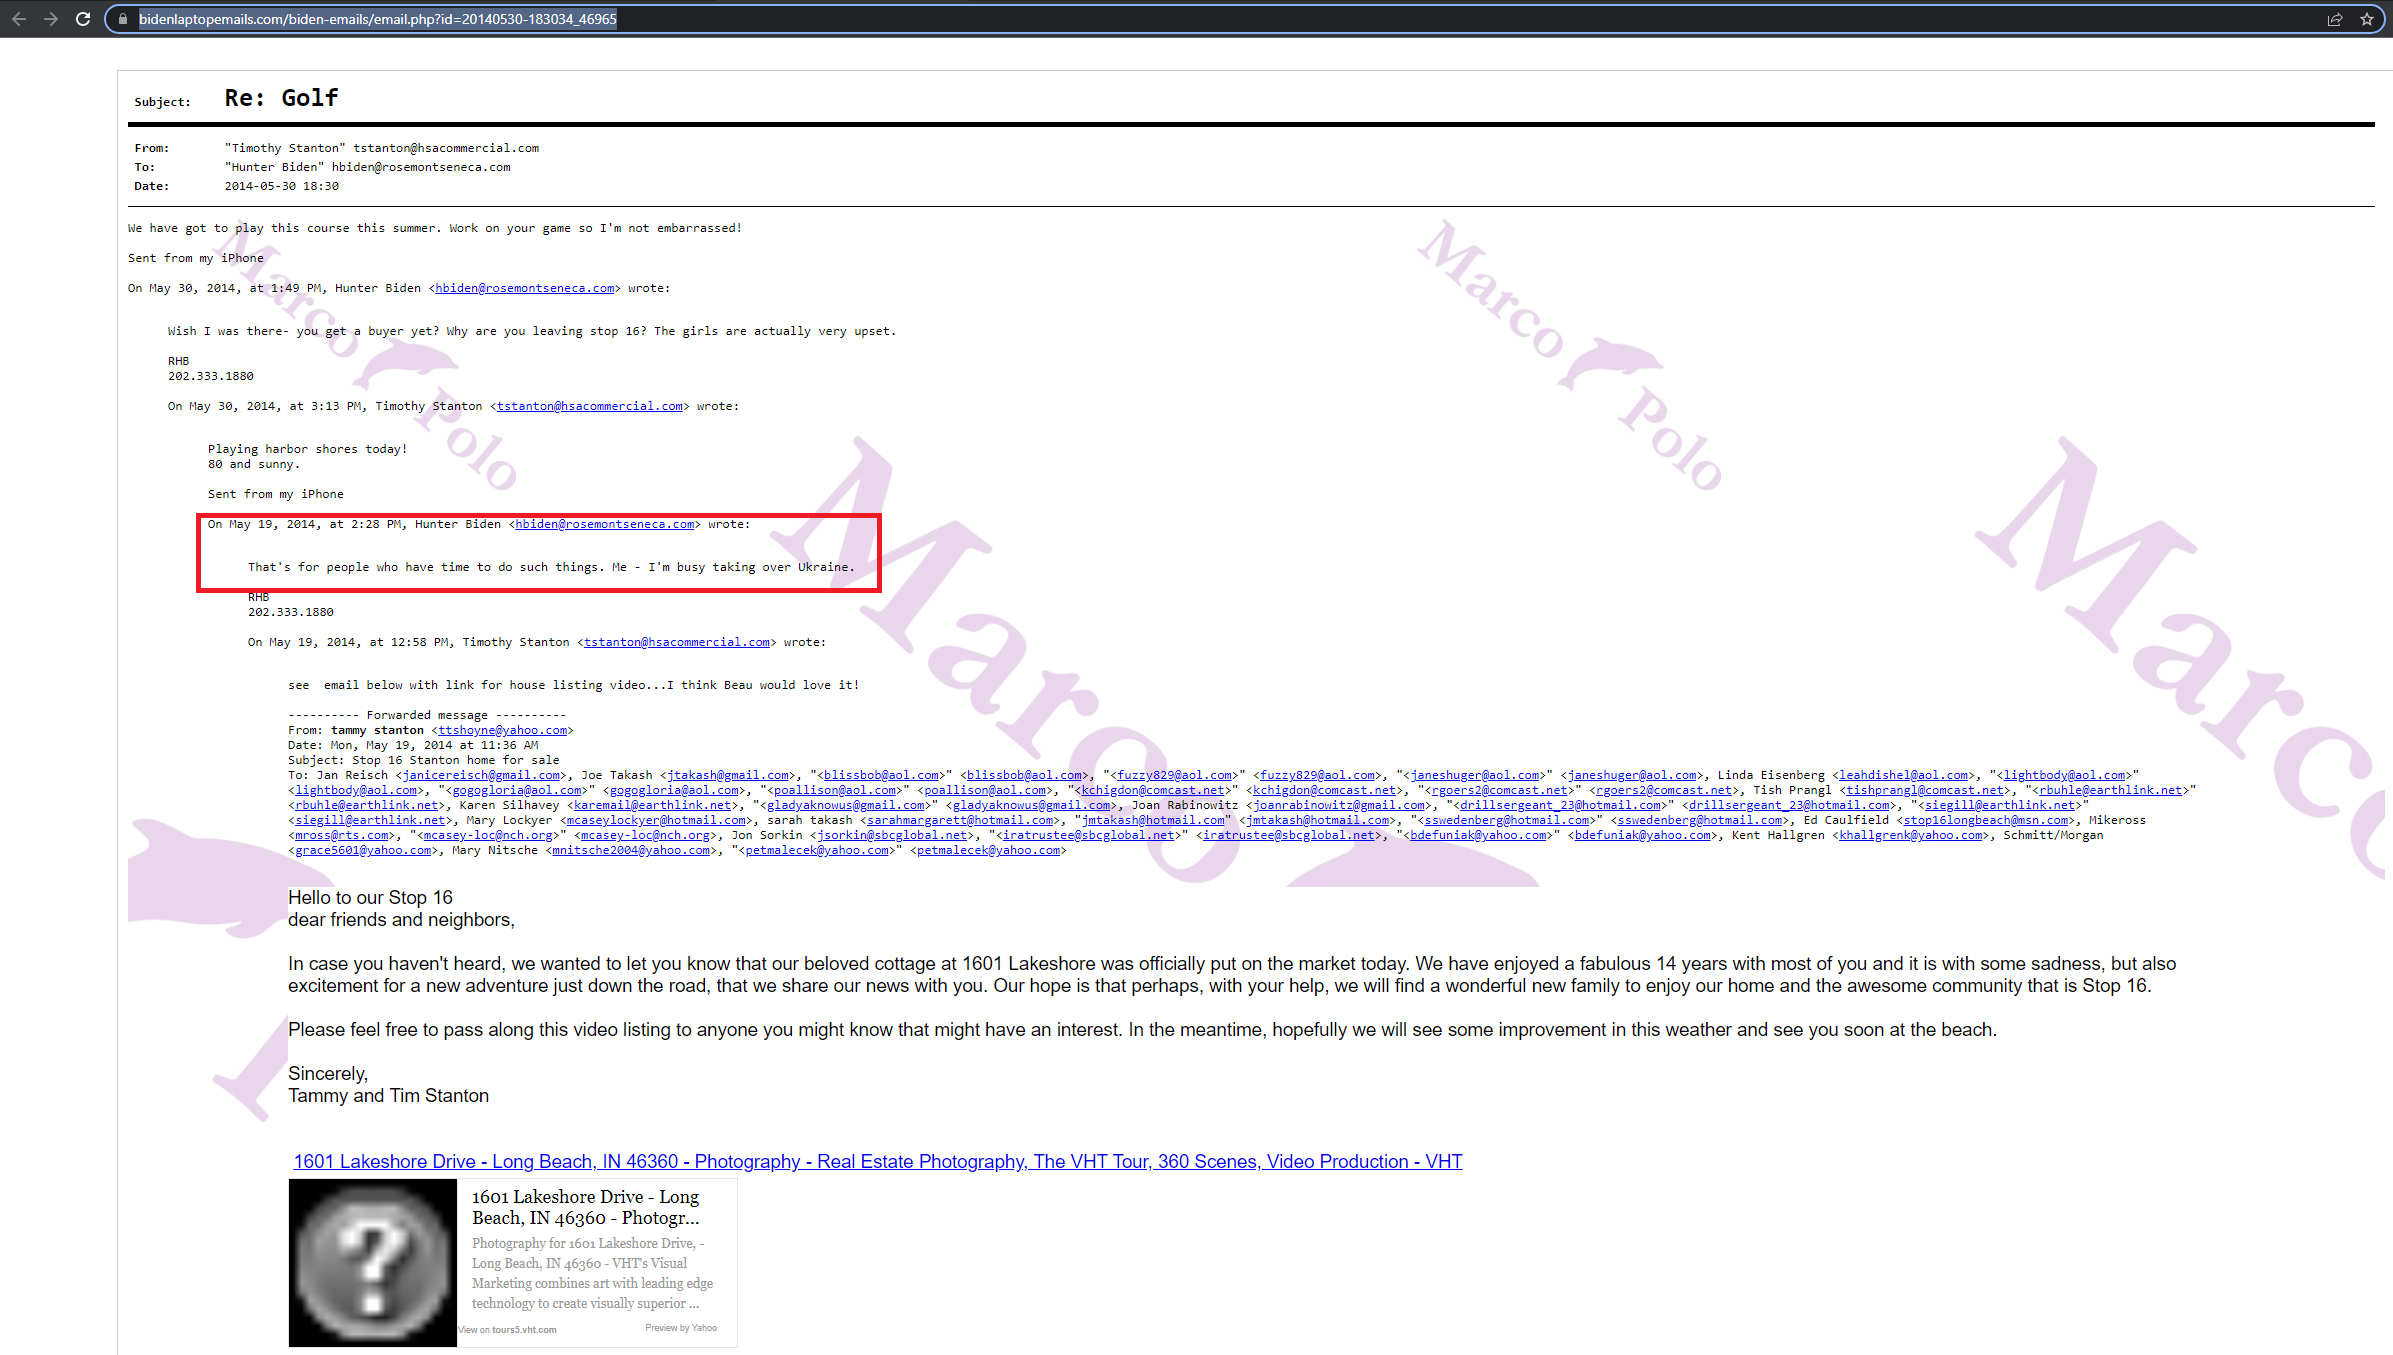
Task: Reload the page with refresh icon
Action: (83, 19)
